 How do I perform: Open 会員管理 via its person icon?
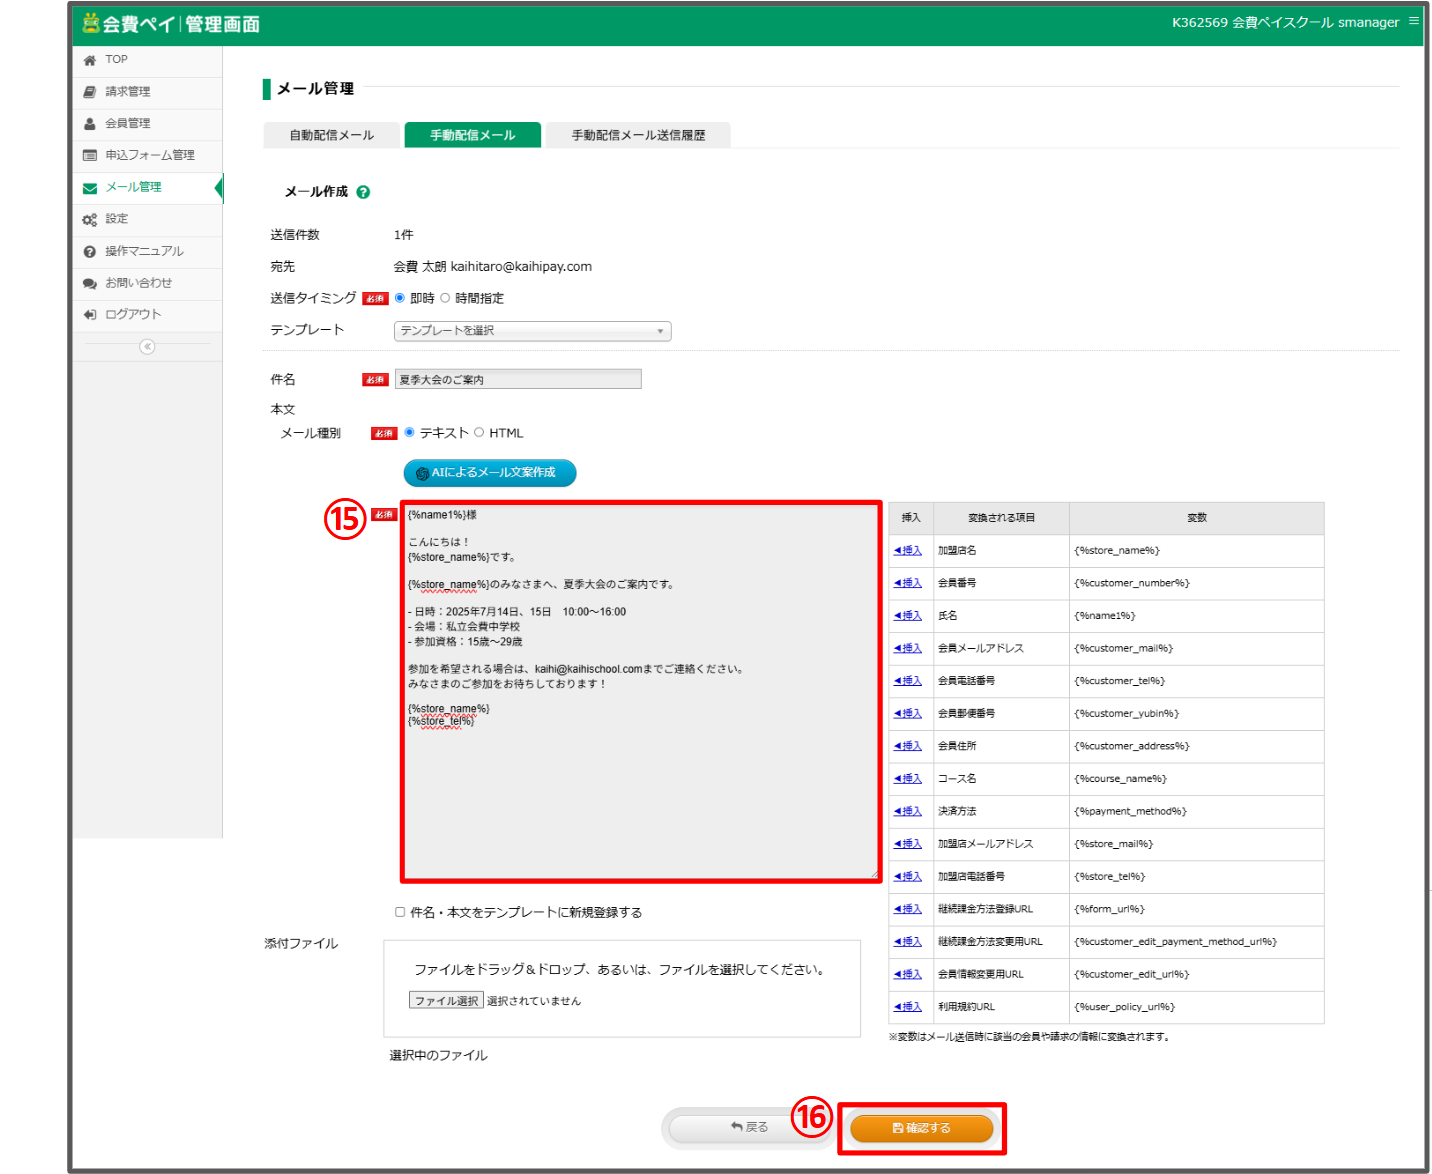click(x=90, y=124)
